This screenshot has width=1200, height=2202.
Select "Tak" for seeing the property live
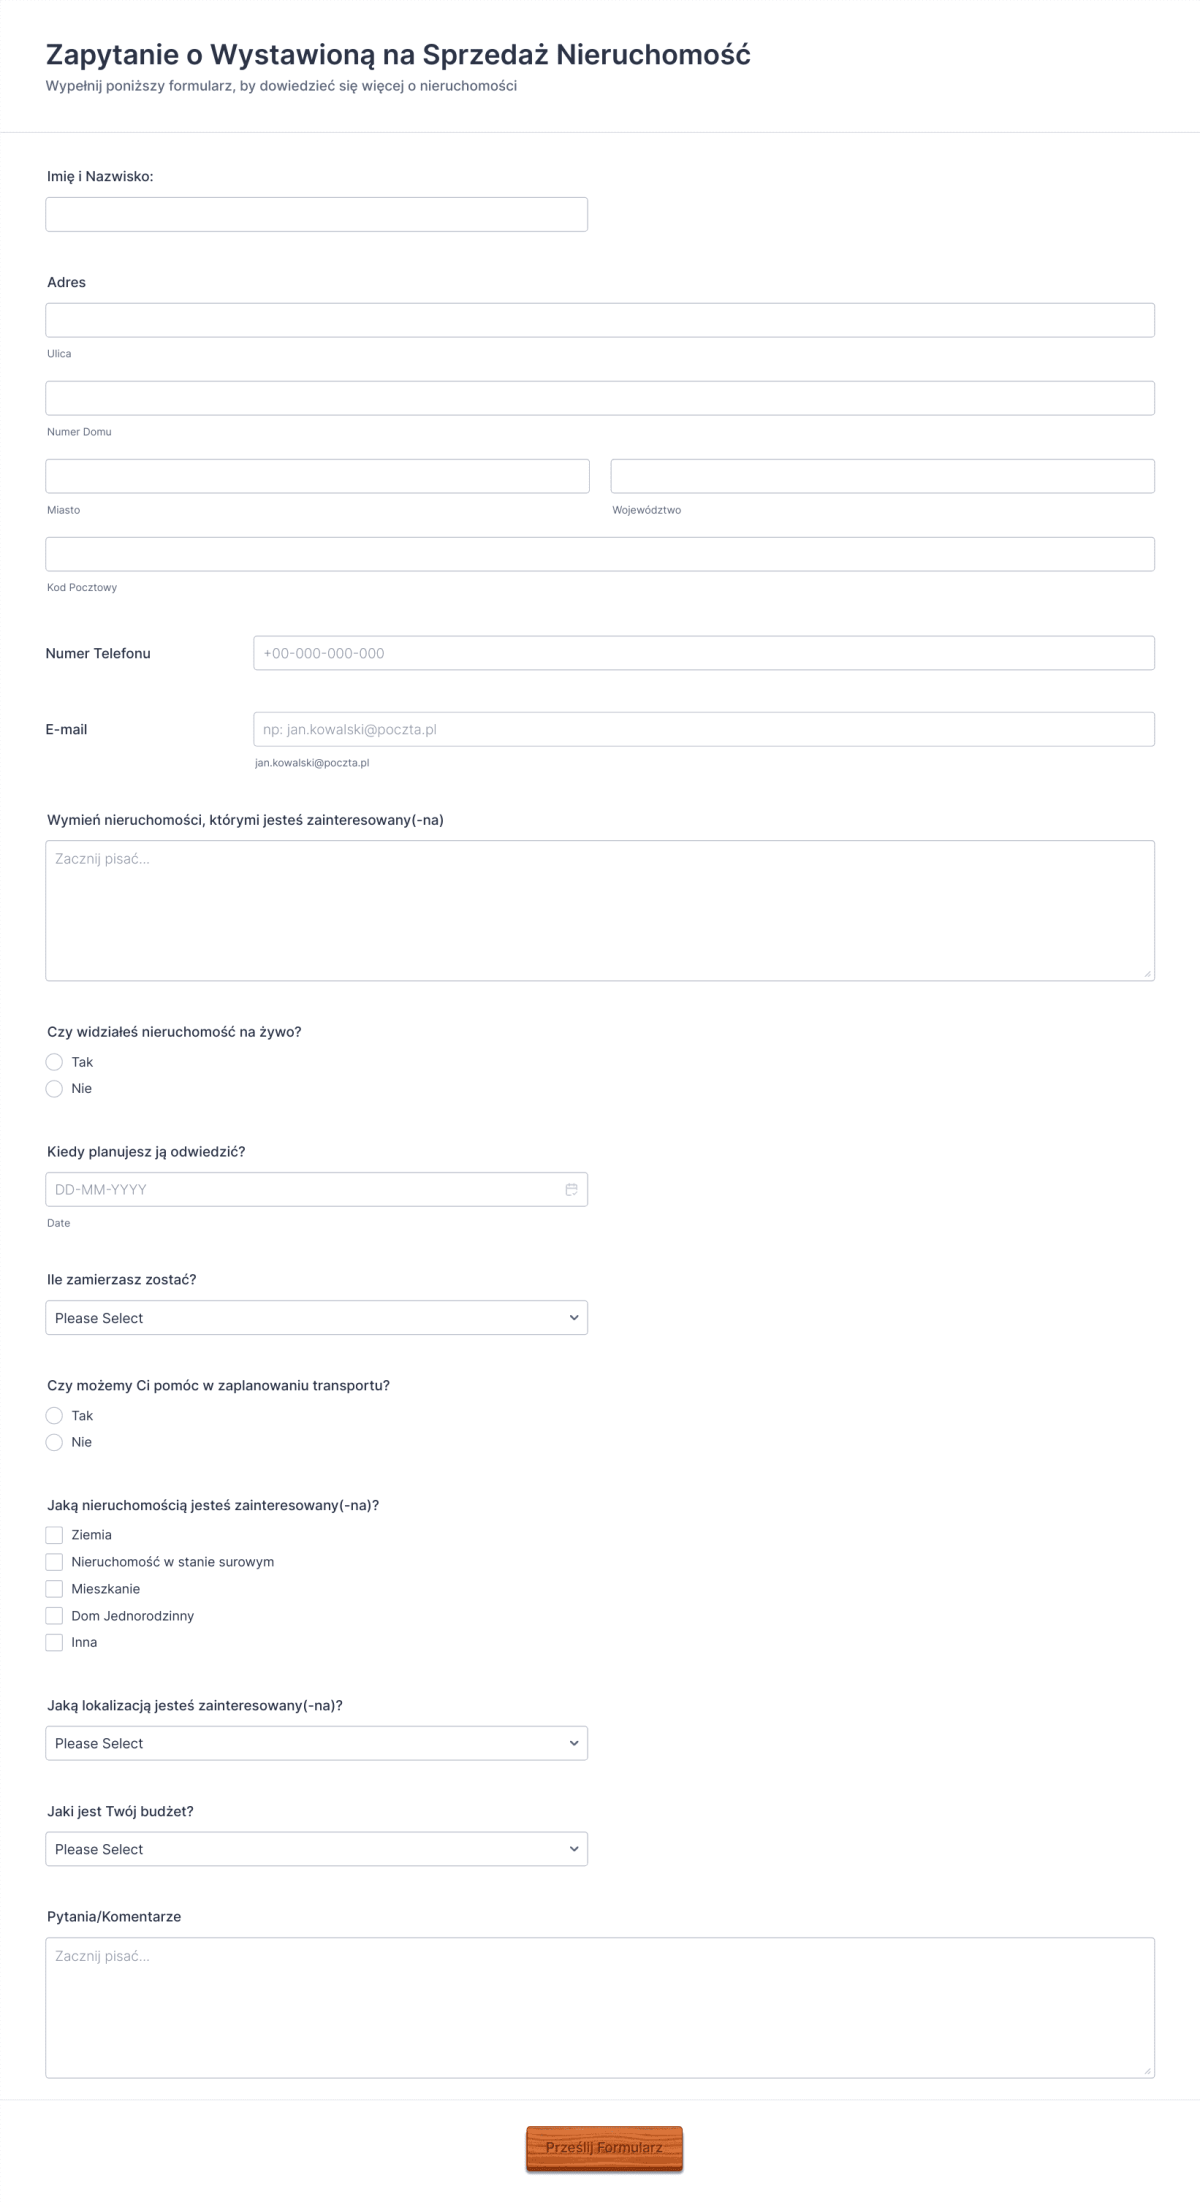(x=55, y=1061)
